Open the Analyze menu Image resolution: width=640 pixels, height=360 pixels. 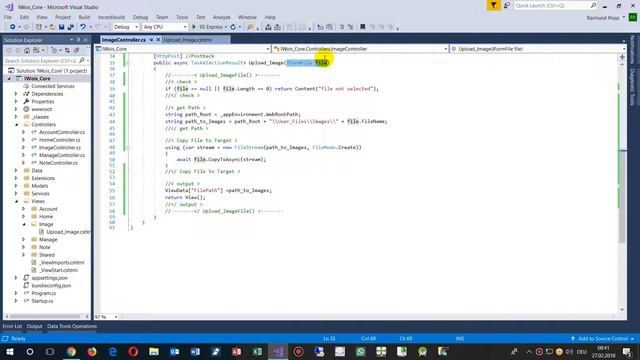(221, 17)
